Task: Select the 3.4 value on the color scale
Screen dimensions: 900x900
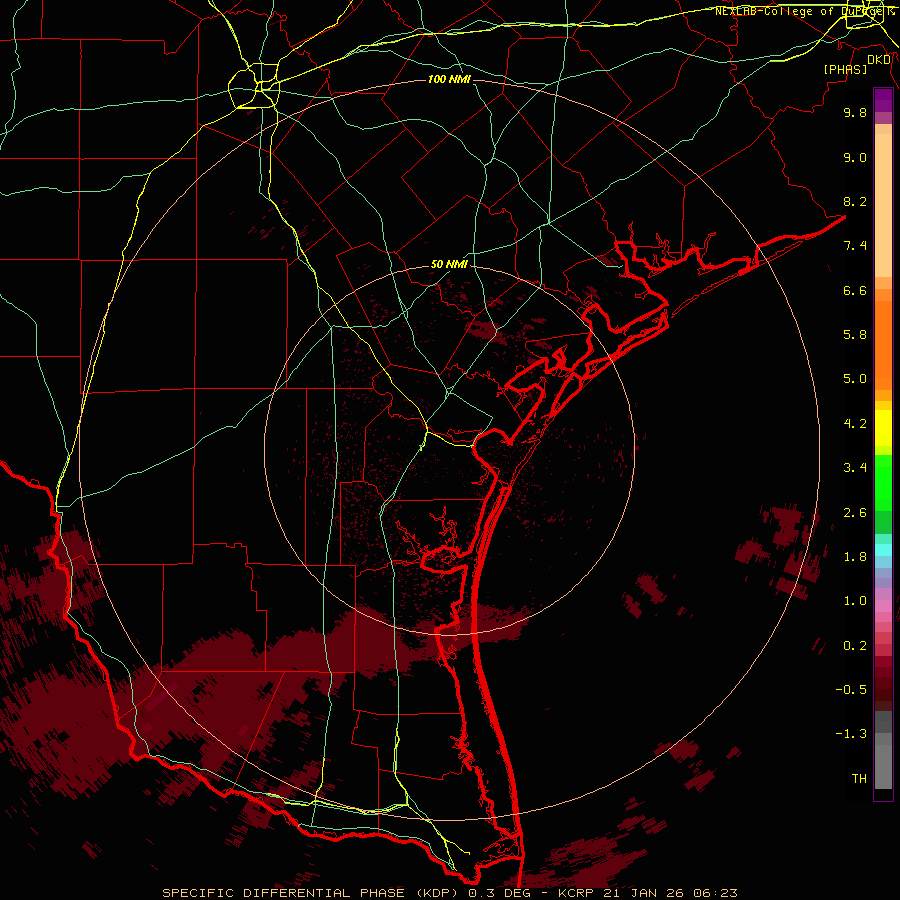Action: click(855, 468)
